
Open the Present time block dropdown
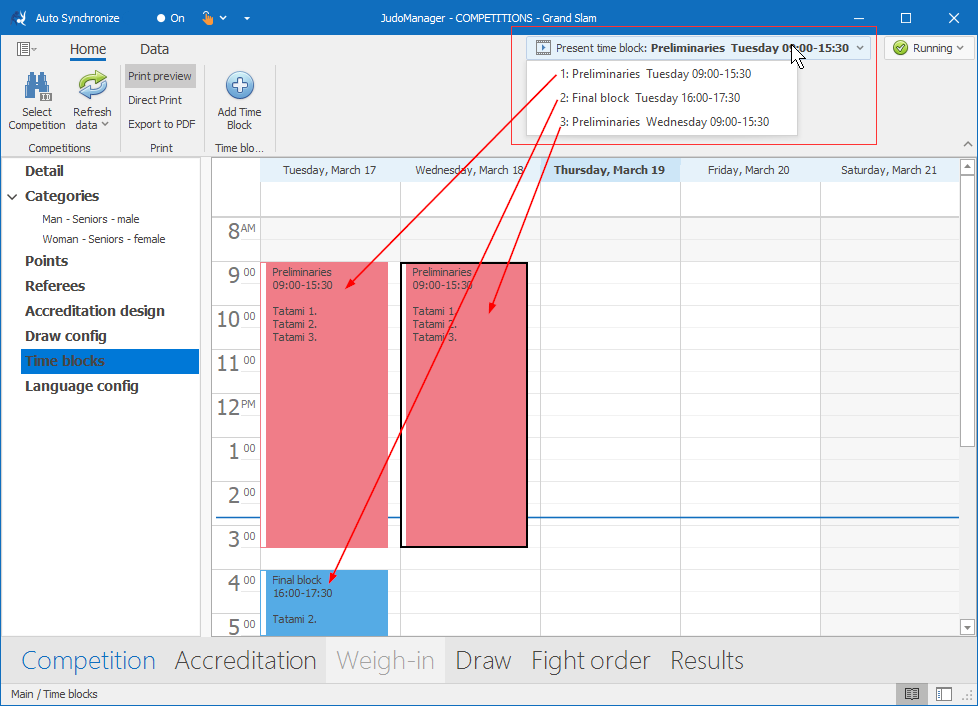click(x=698, y=48)
